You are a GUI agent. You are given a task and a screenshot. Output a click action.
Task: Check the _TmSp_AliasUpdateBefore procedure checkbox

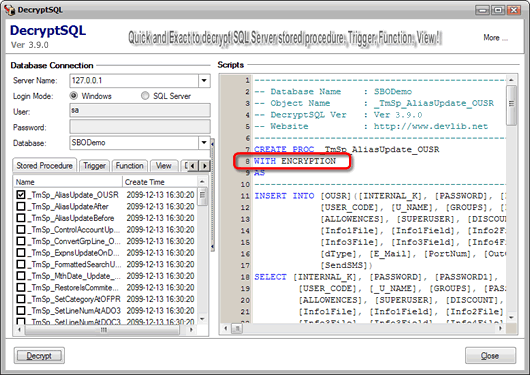point(21,218)
